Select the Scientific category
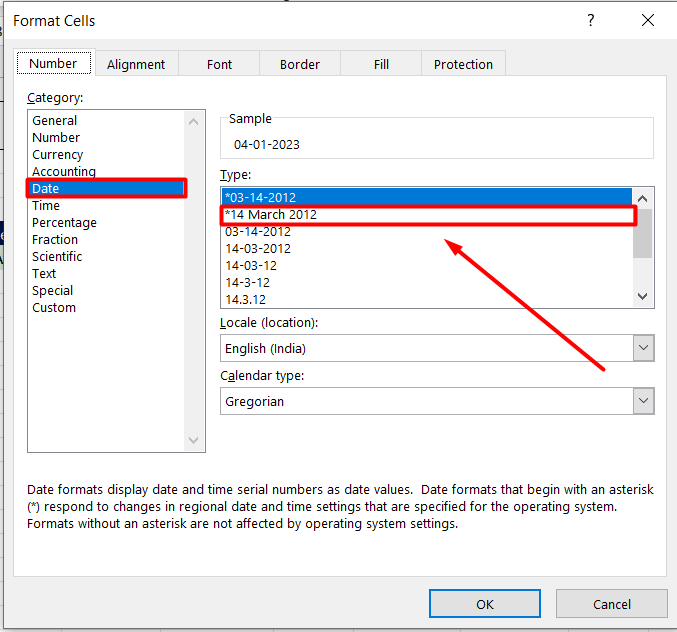Viewport: 677px width, 632px height. click(x=107, y=256)
